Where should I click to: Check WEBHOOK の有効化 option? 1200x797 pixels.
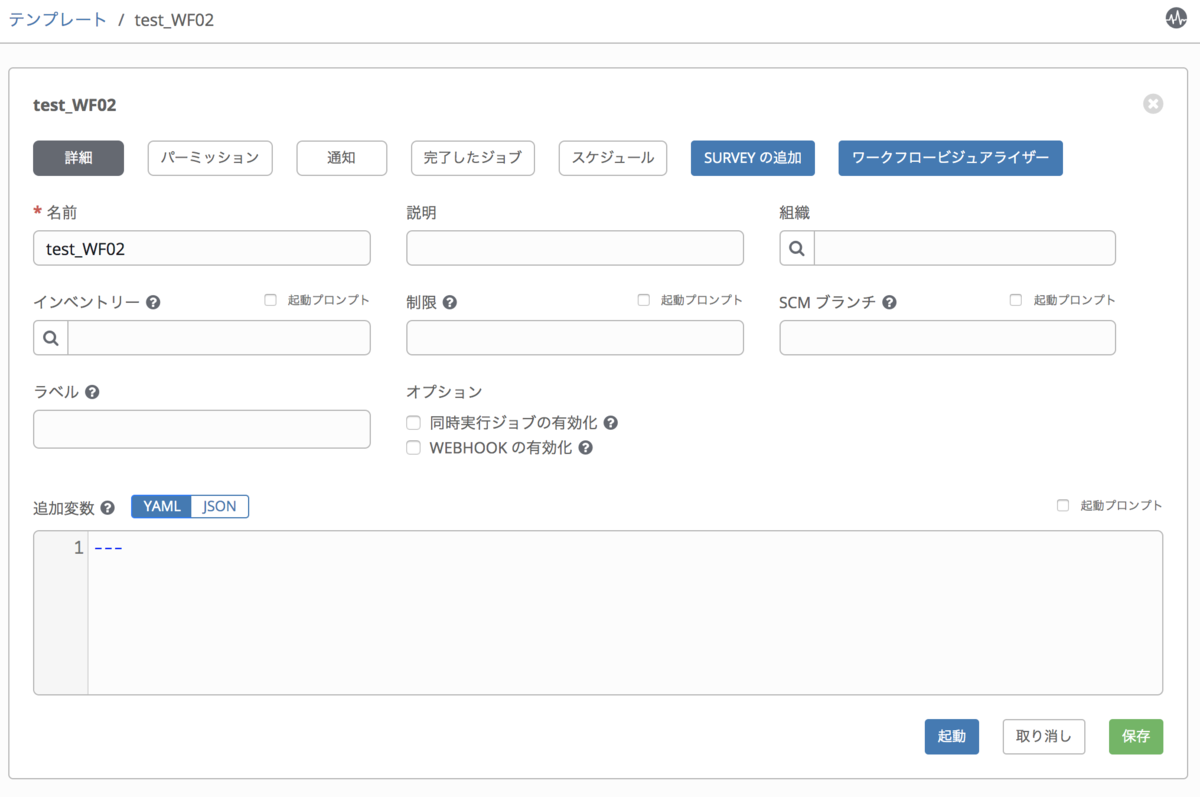(x=413, y=448)
